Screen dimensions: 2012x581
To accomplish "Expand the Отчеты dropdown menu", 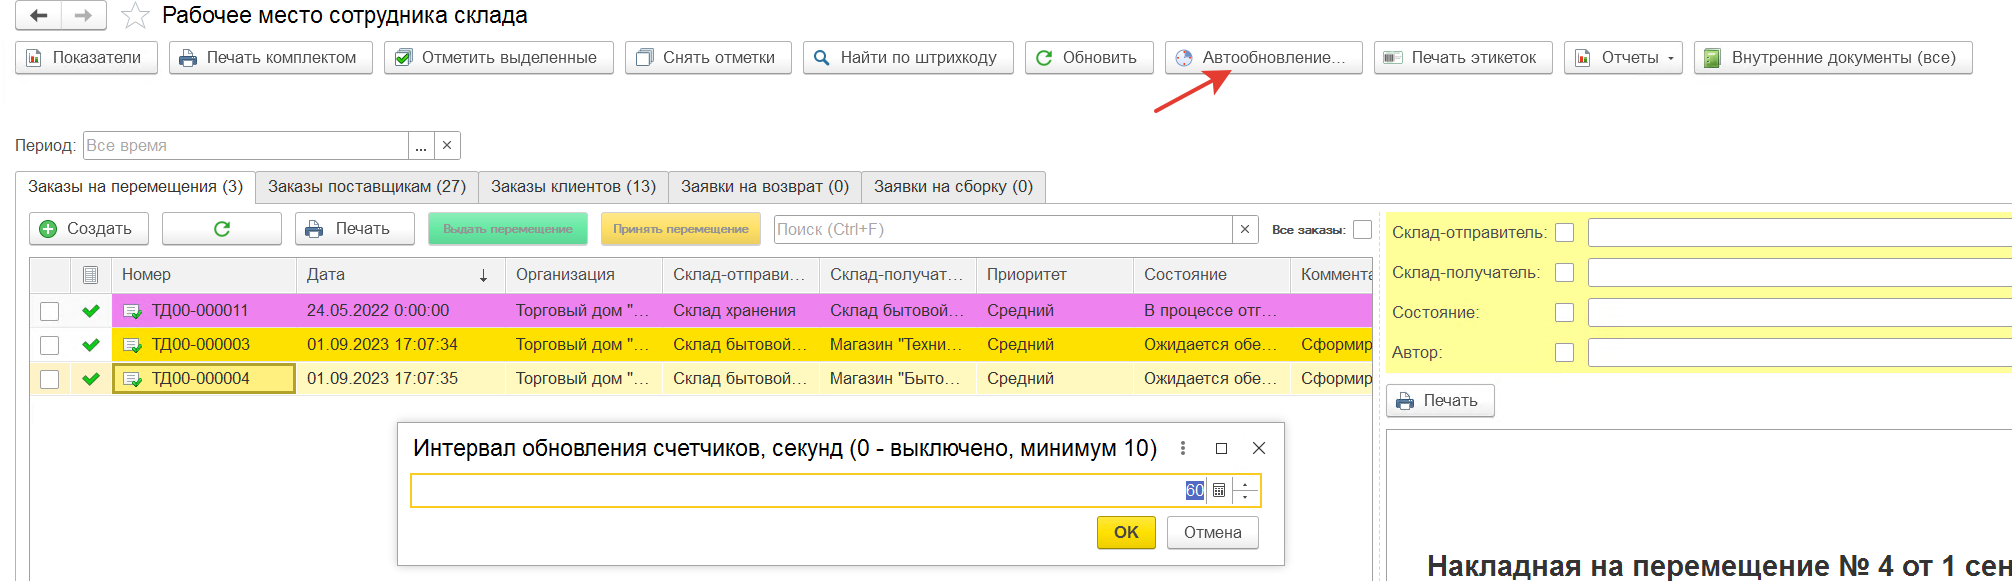I will [1624, 58].
